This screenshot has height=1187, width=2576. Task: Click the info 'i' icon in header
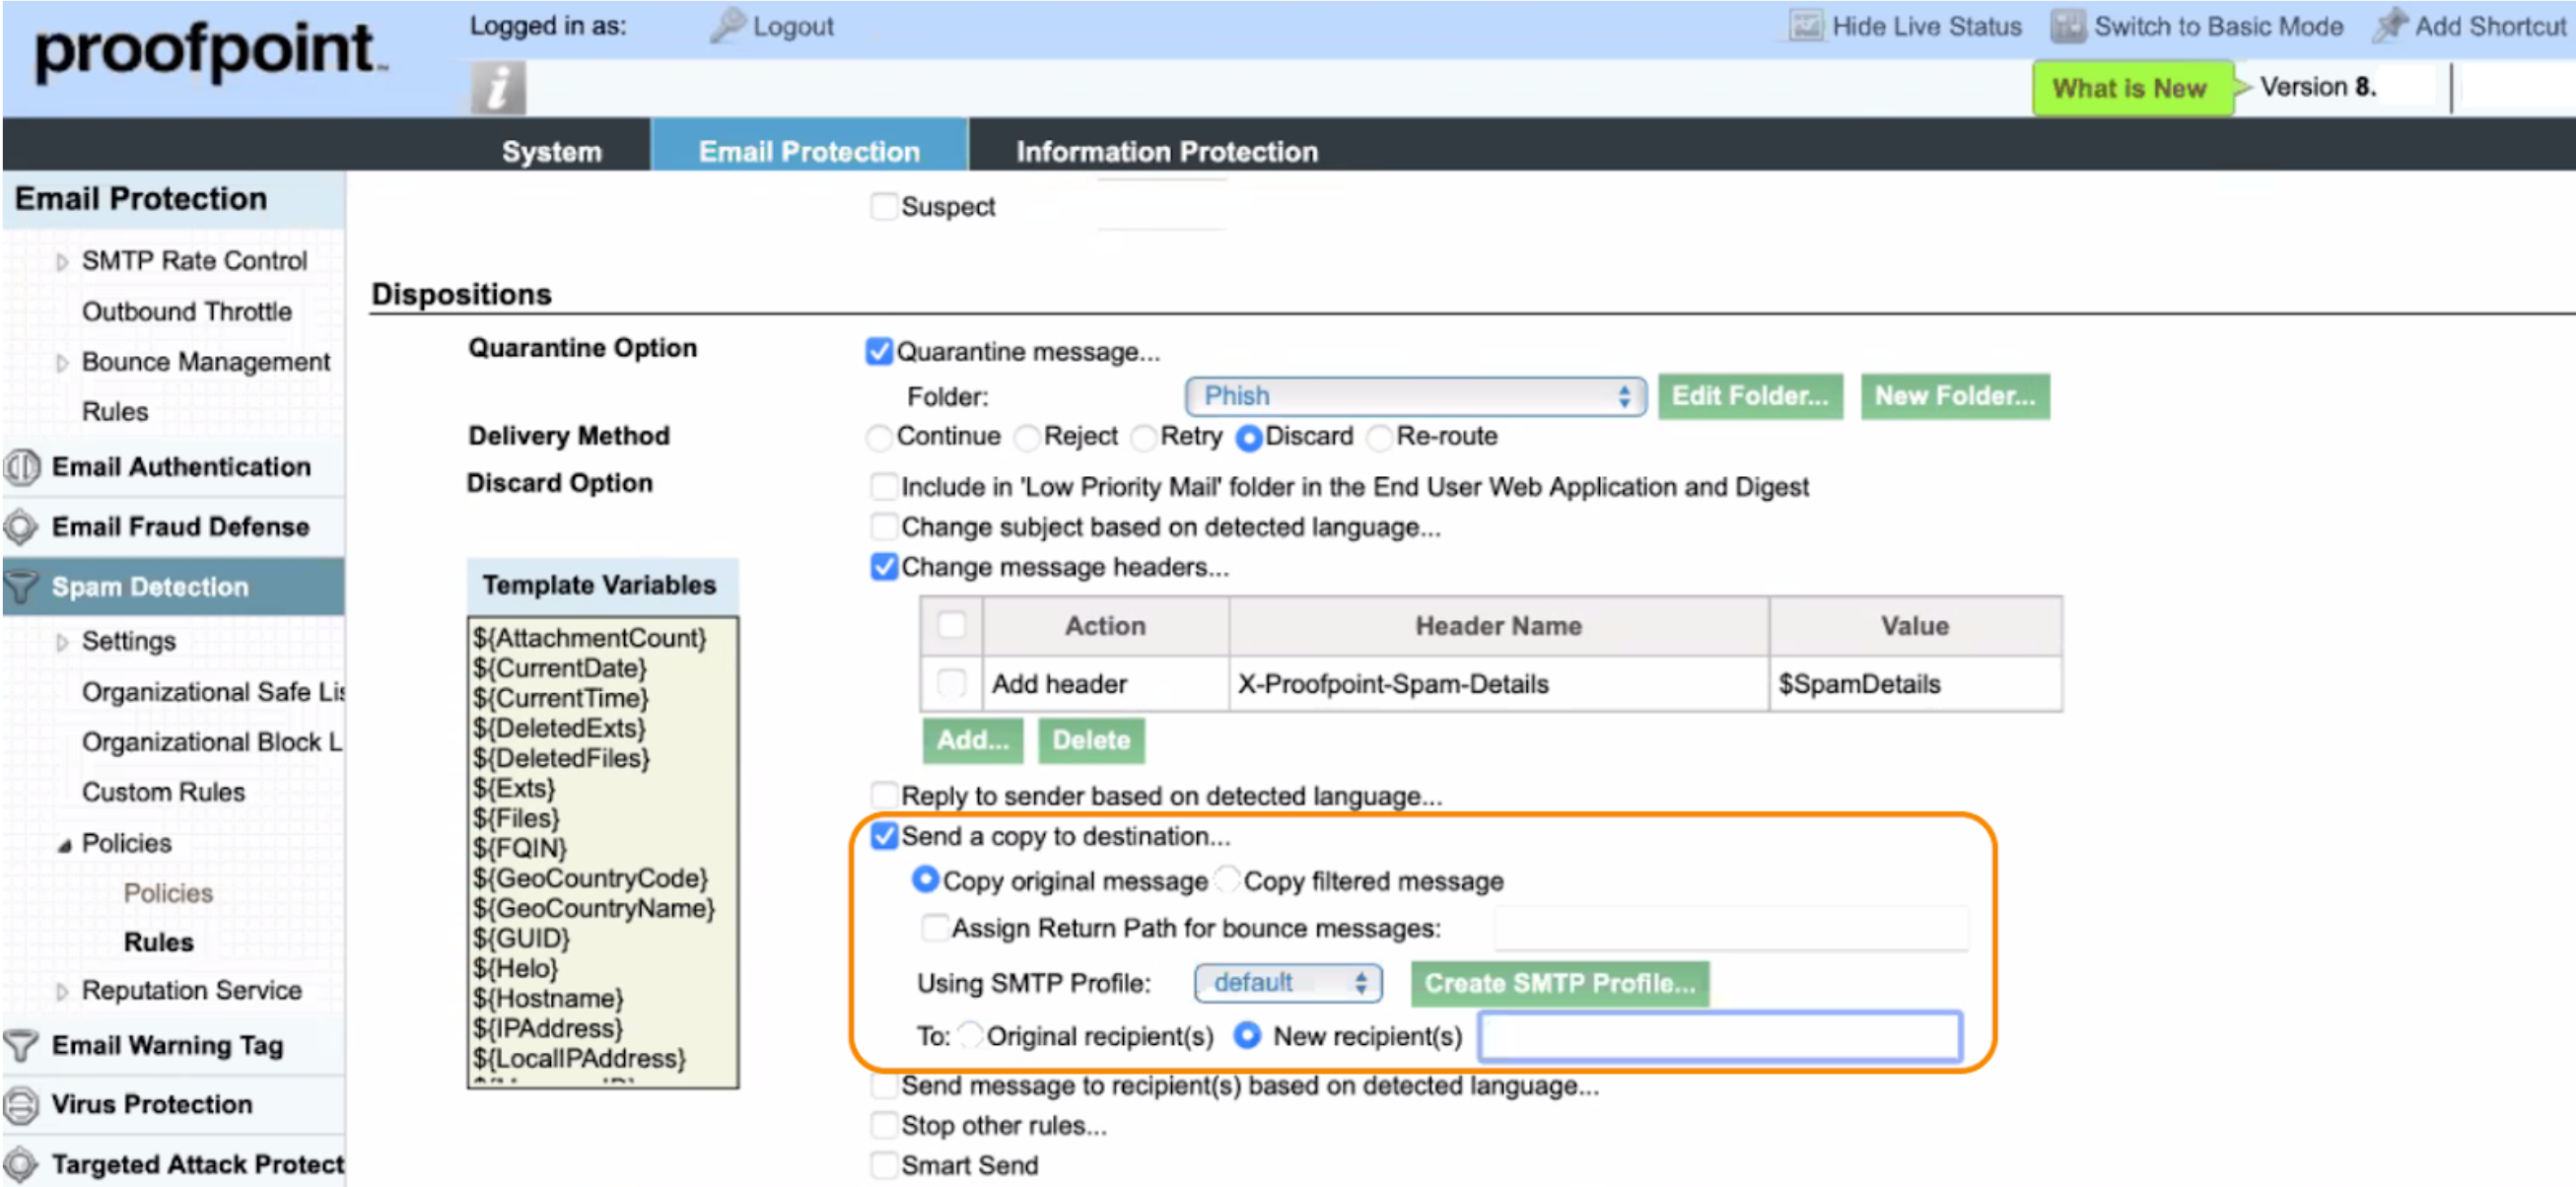tap(497, 88)
